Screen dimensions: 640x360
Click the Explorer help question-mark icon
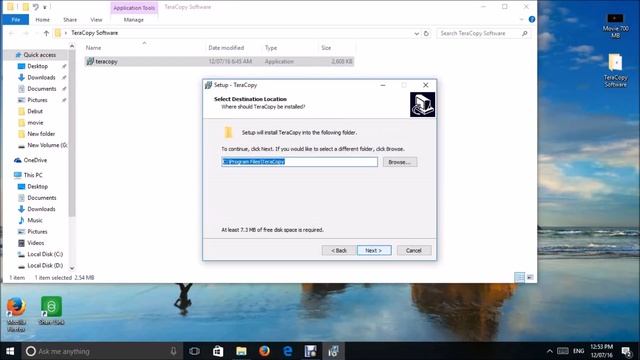pyautogui.click(x=531, y=19)
